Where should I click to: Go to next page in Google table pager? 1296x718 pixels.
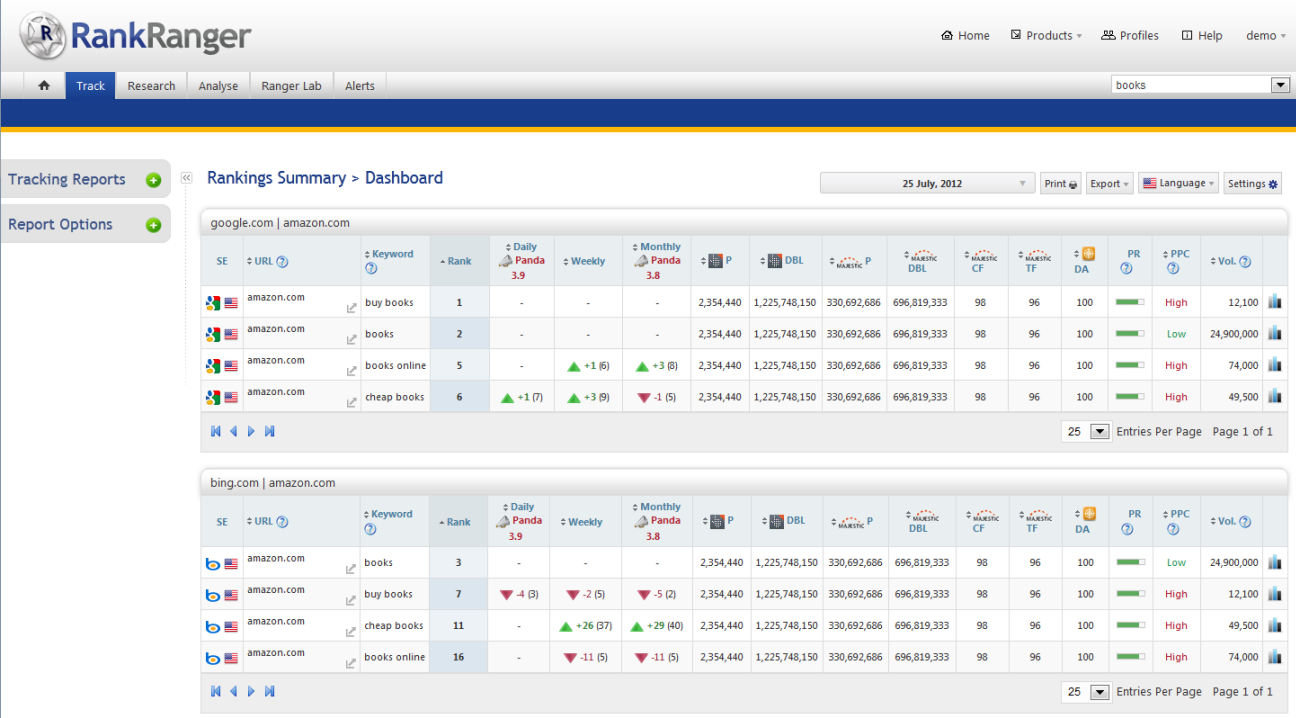[252, 432]
